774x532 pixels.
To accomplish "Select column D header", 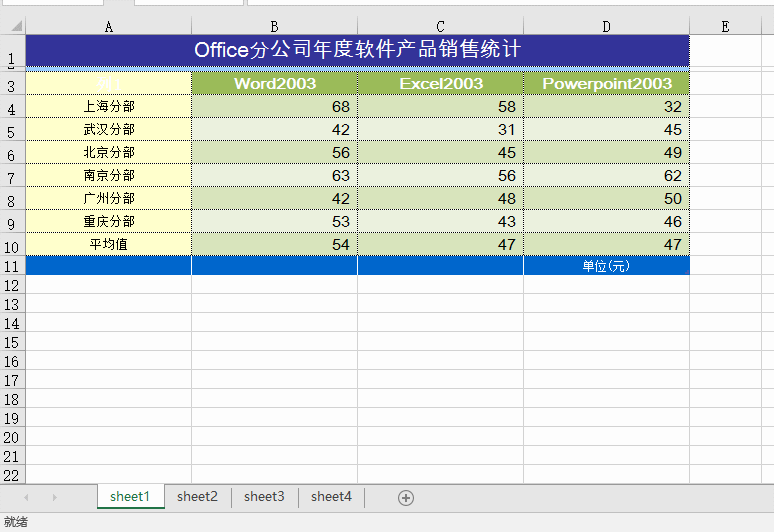I will pyautogui.click(x=606, y=26).
